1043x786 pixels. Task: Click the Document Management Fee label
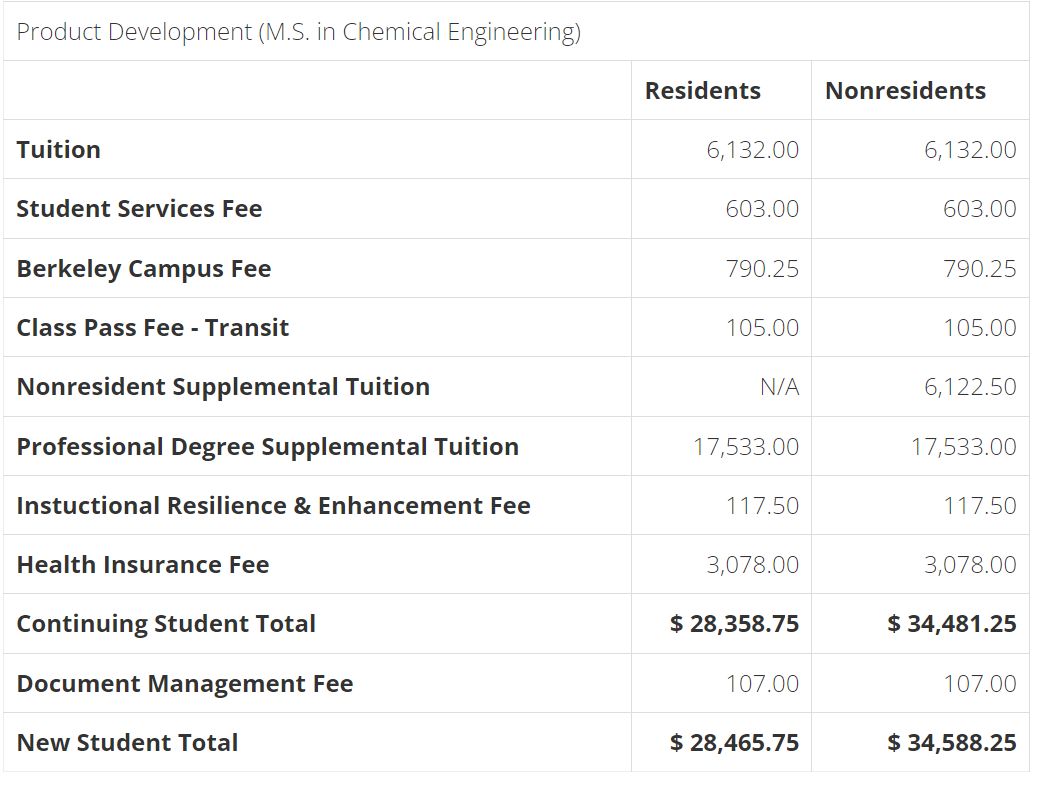point(185,684)
